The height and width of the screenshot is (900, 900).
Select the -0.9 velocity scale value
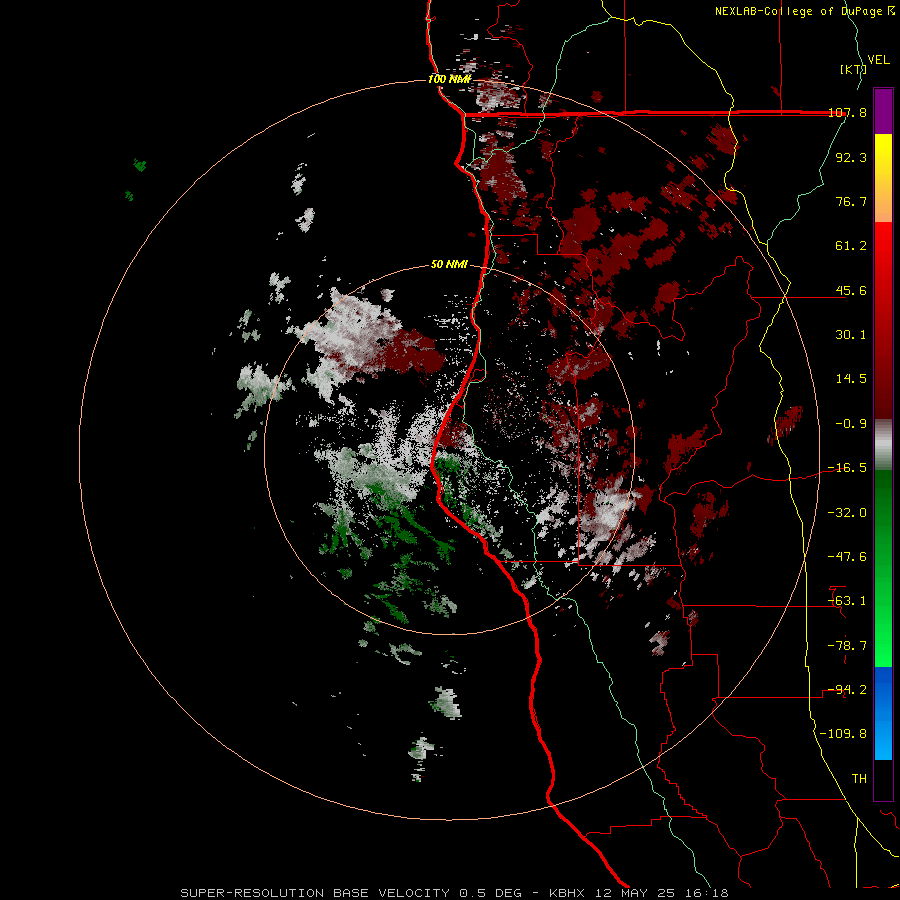(x=851, y=424)
